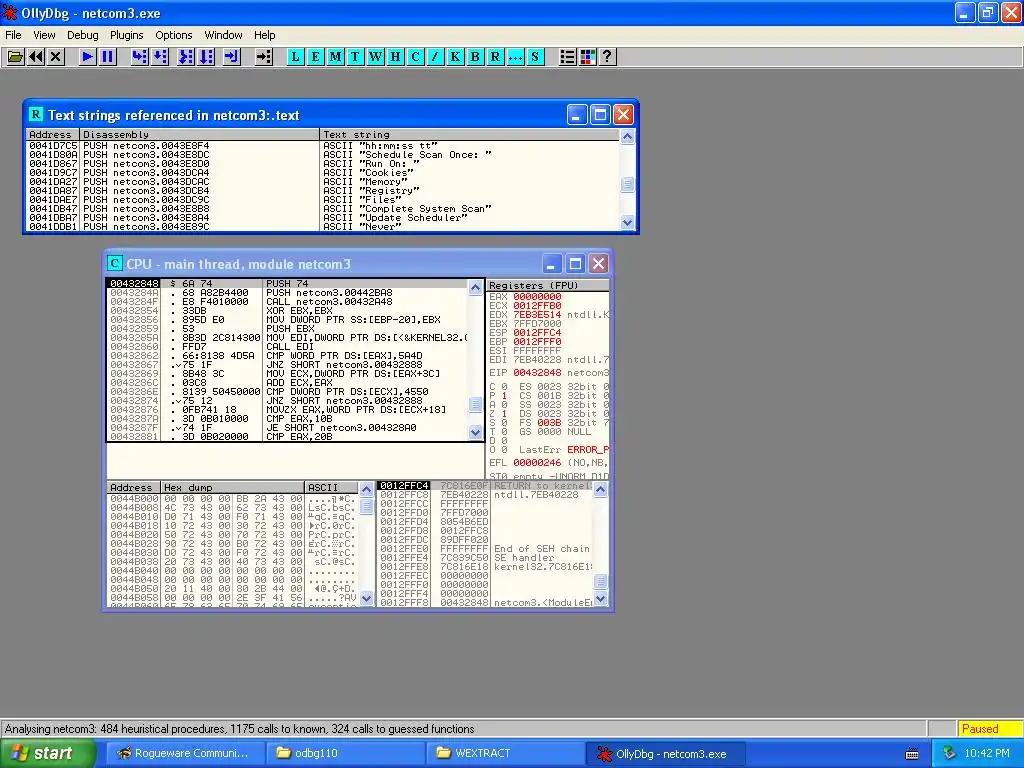The height and width of the screenshot is (768, 1024).
Task: Show Patches with slash button
Action: pos(435,57)
